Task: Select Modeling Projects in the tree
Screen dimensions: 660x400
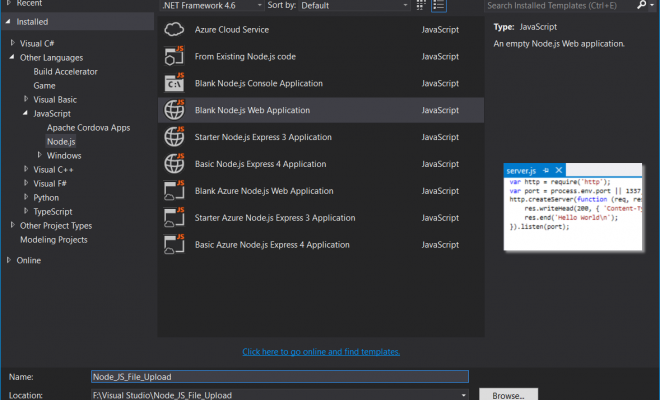Action: click(x=54, y=240)
